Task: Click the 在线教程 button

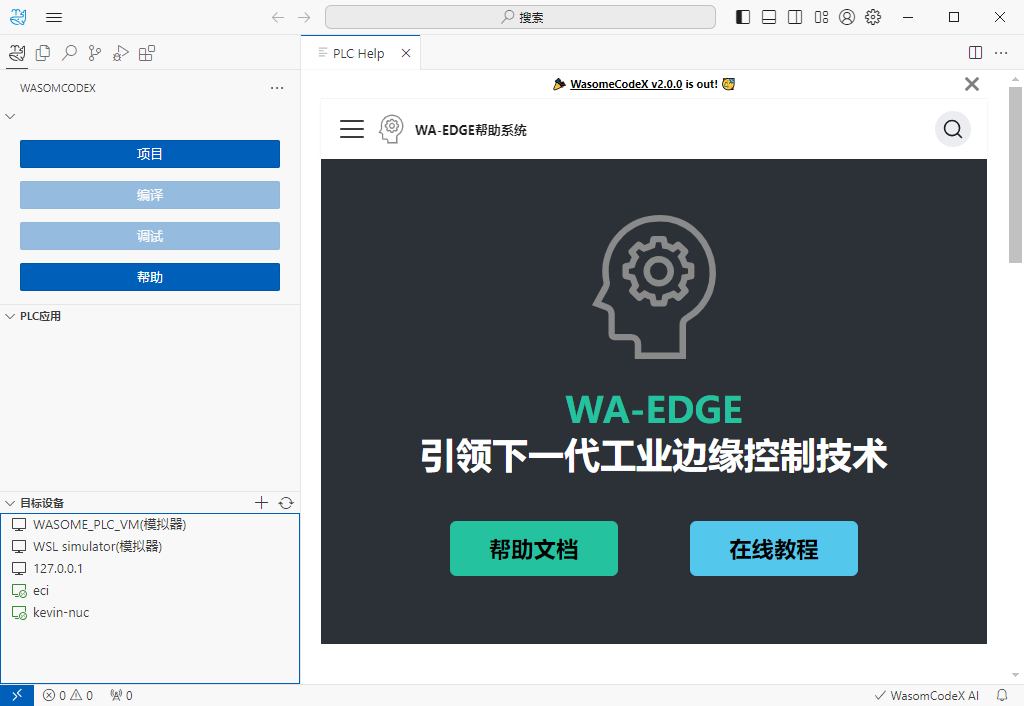Action: point(774,549)
